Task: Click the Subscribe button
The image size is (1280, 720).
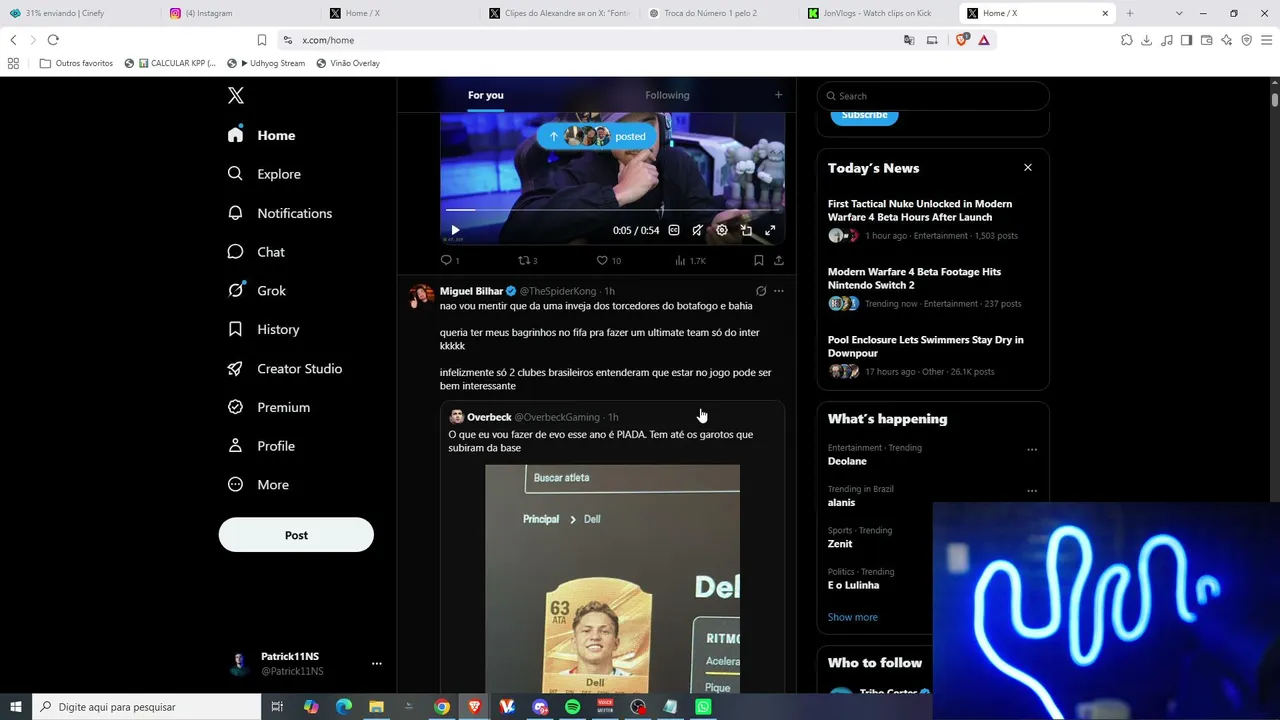Action: click(x=865, y=115)
